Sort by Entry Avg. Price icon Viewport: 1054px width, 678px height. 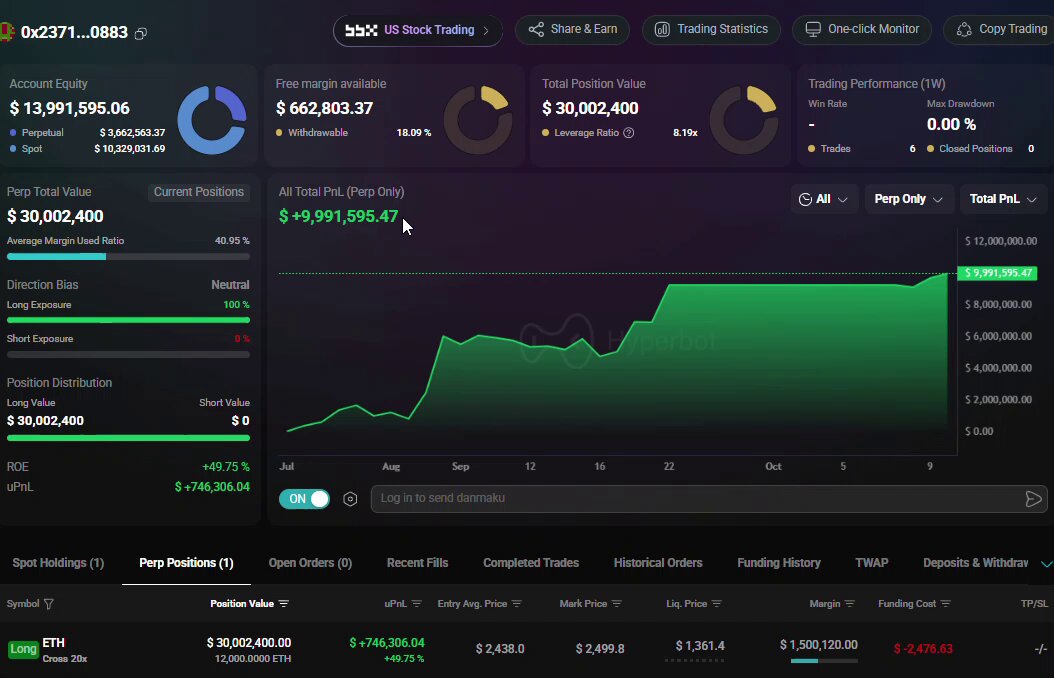point(516,603)
